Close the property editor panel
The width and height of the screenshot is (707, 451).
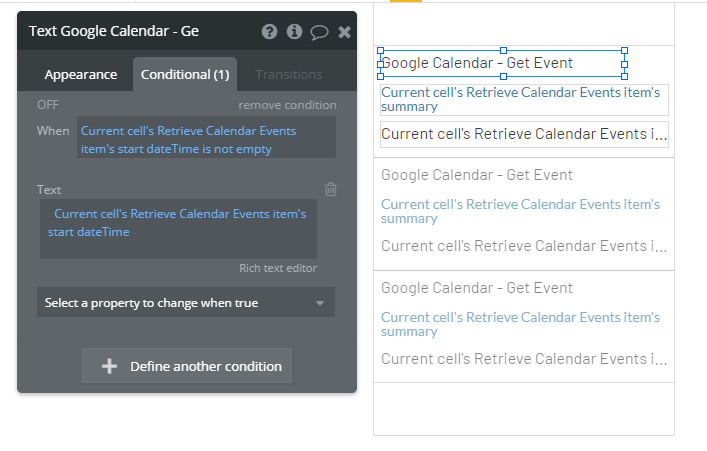pyautogui.click(x=344, y=32)
